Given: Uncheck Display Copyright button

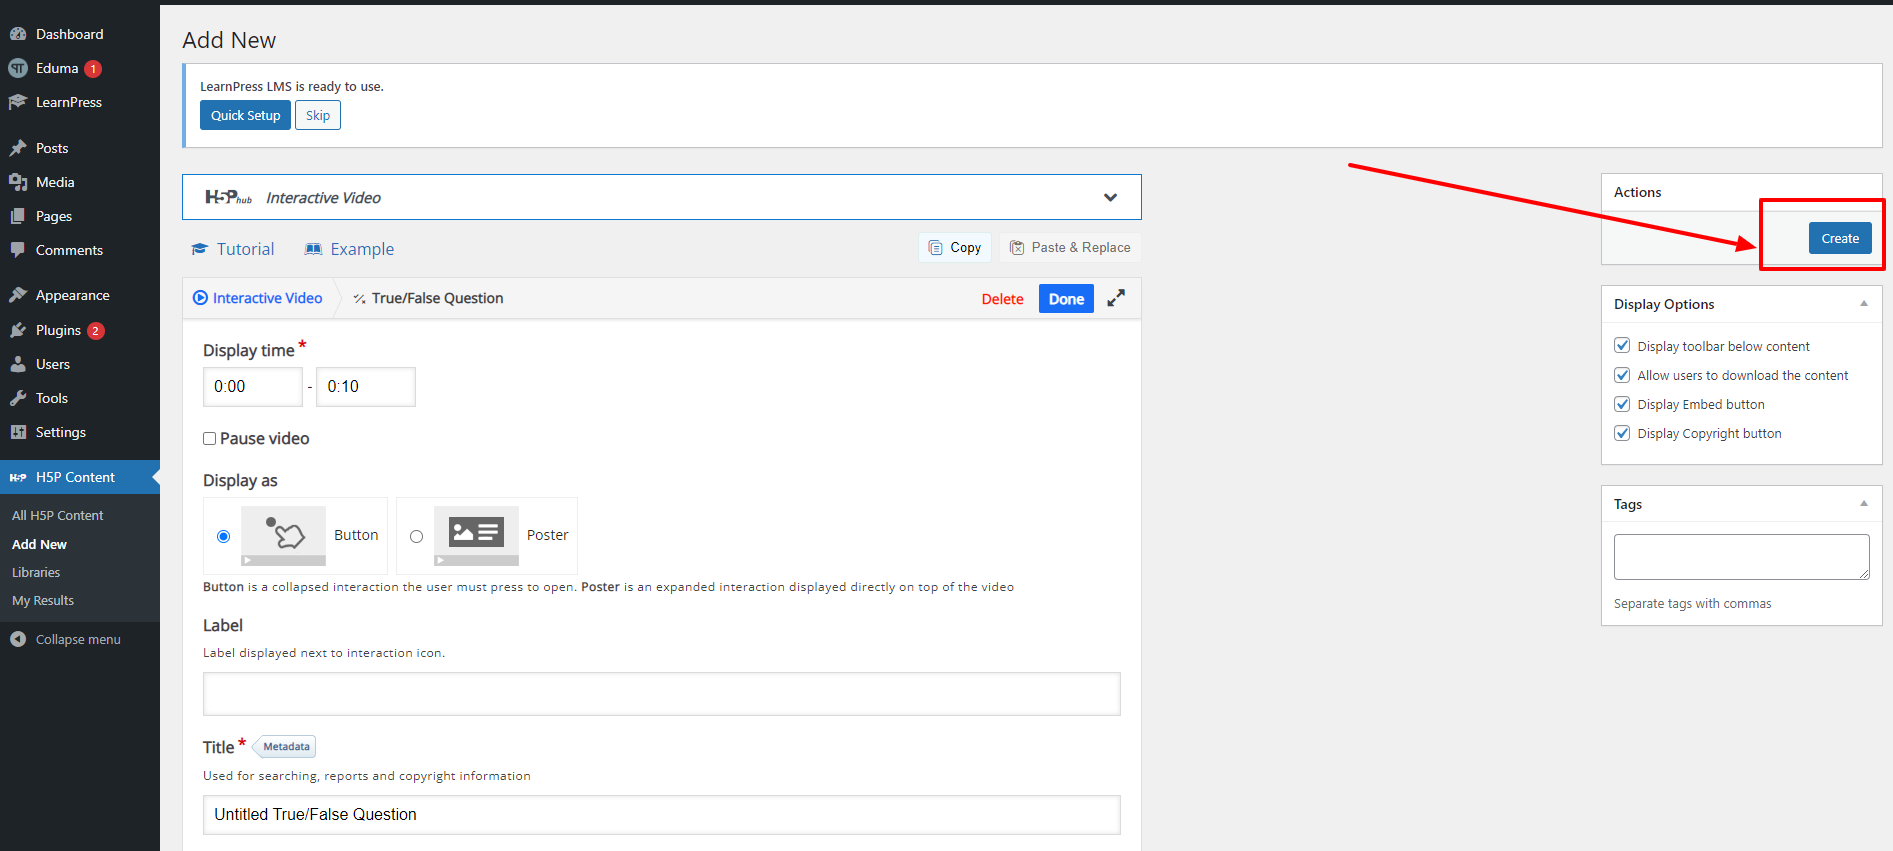Looking at the screenshot, I should 1622,433.
